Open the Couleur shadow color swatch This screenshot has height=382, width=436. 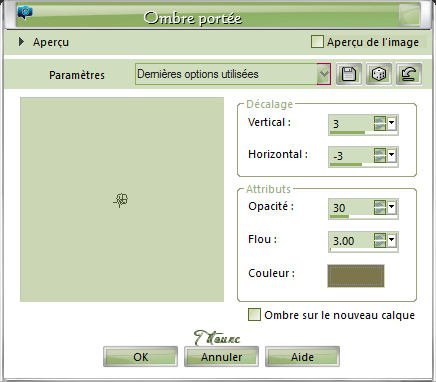(356, 276)
